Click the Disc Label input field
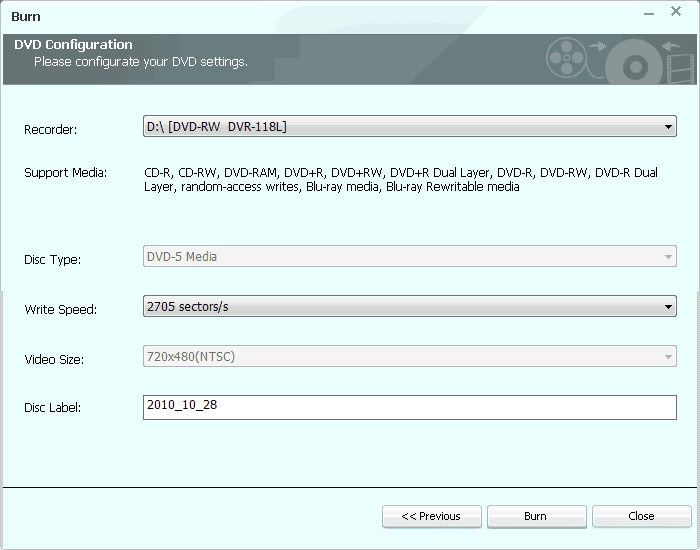 [x=409, y=407]
